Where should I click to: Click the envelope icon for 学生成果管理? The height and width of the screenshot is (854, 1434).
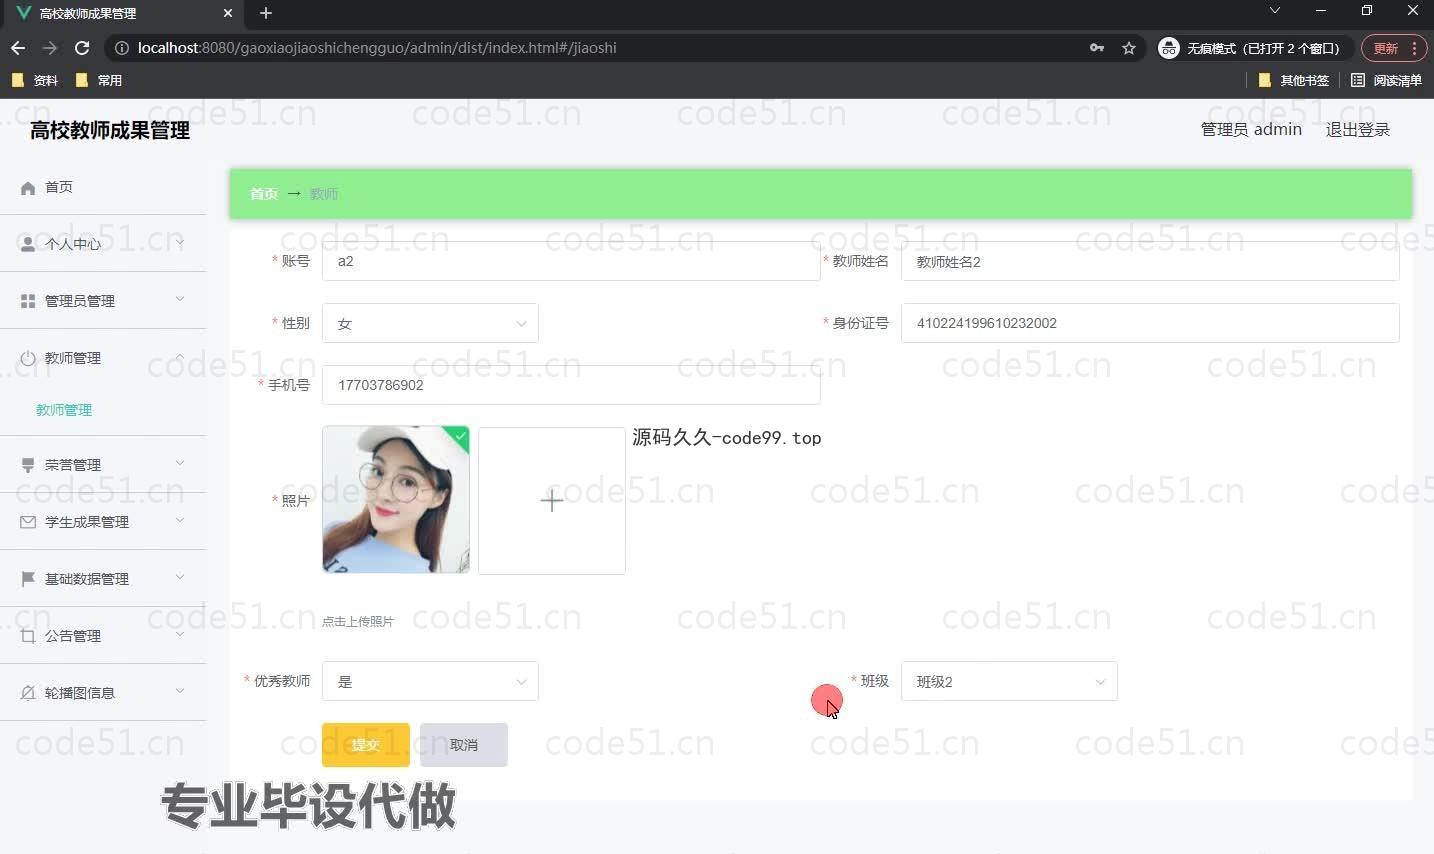point(28,522)
